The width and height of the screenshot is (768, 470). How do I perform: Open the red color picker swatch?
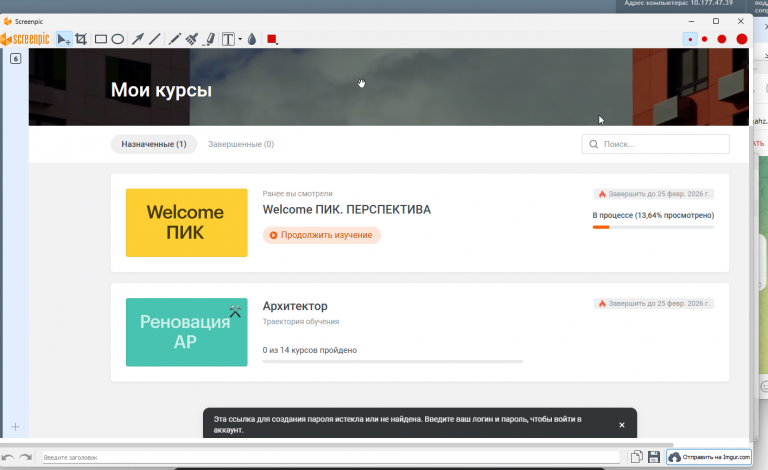click(x=272, y=39)
